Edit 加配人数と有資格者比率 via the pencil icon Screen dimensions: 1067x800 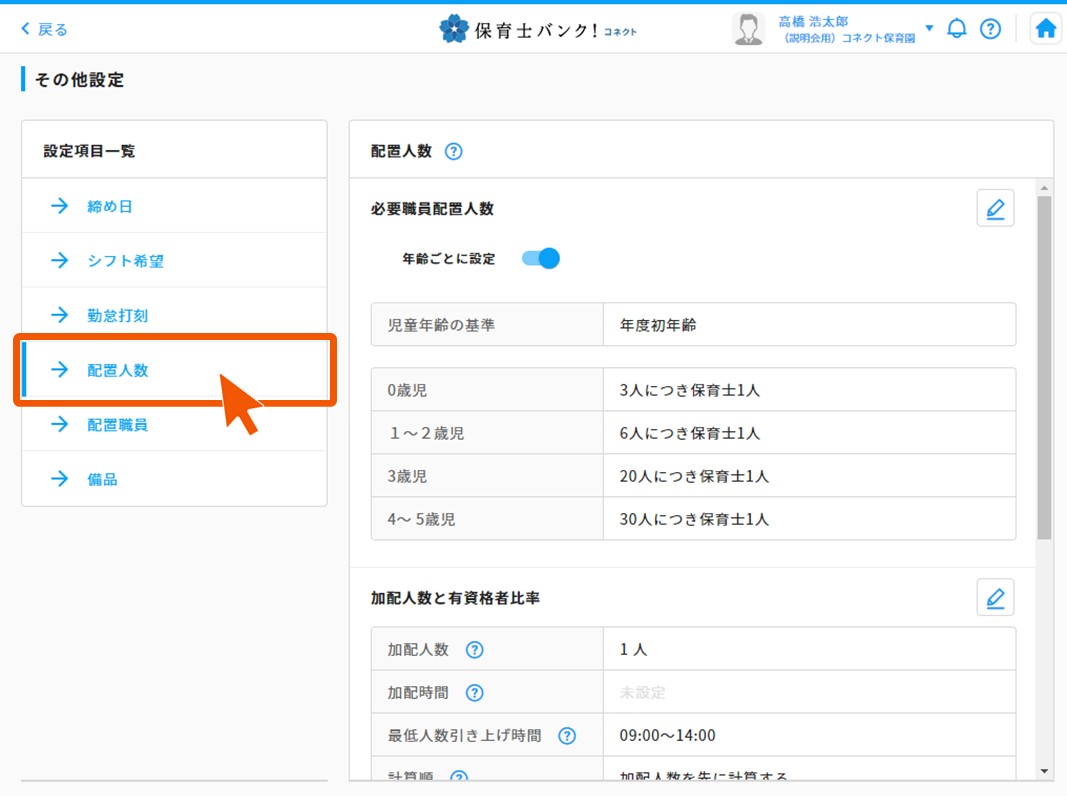pos(995,597)
